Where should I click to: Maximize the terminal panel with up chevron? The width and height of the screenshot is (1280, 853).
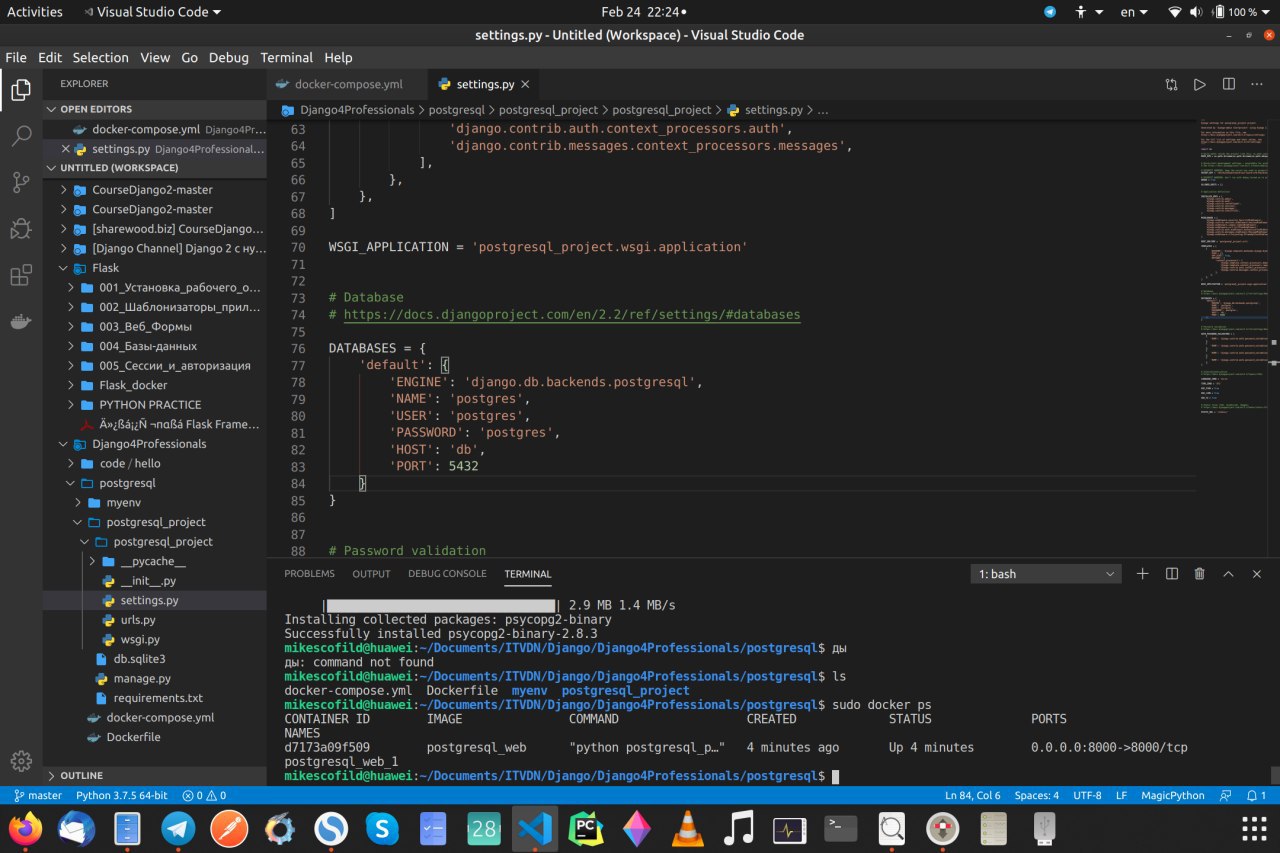point(1228,574)
